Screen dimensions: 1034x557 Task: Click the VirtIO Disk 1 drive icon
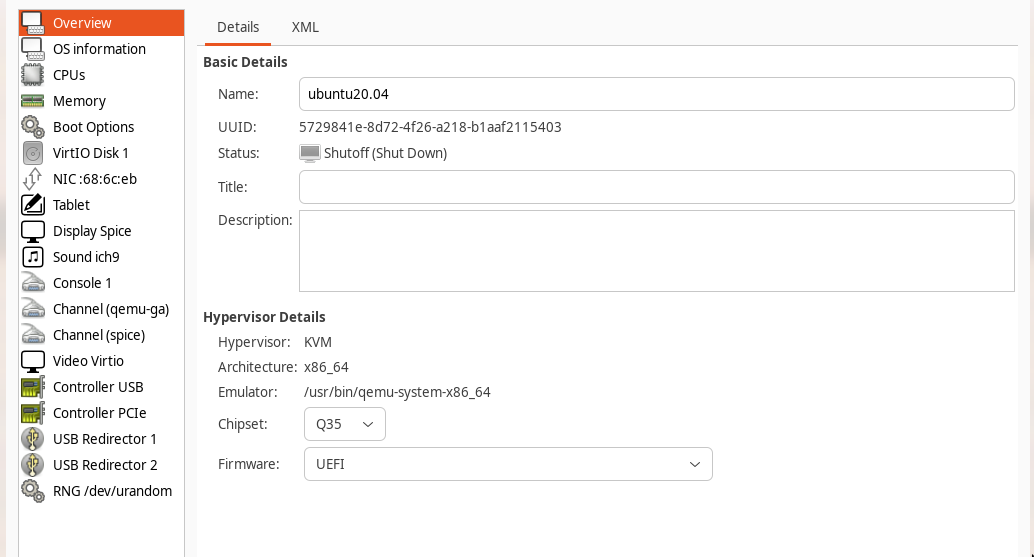tap(33, 153)
